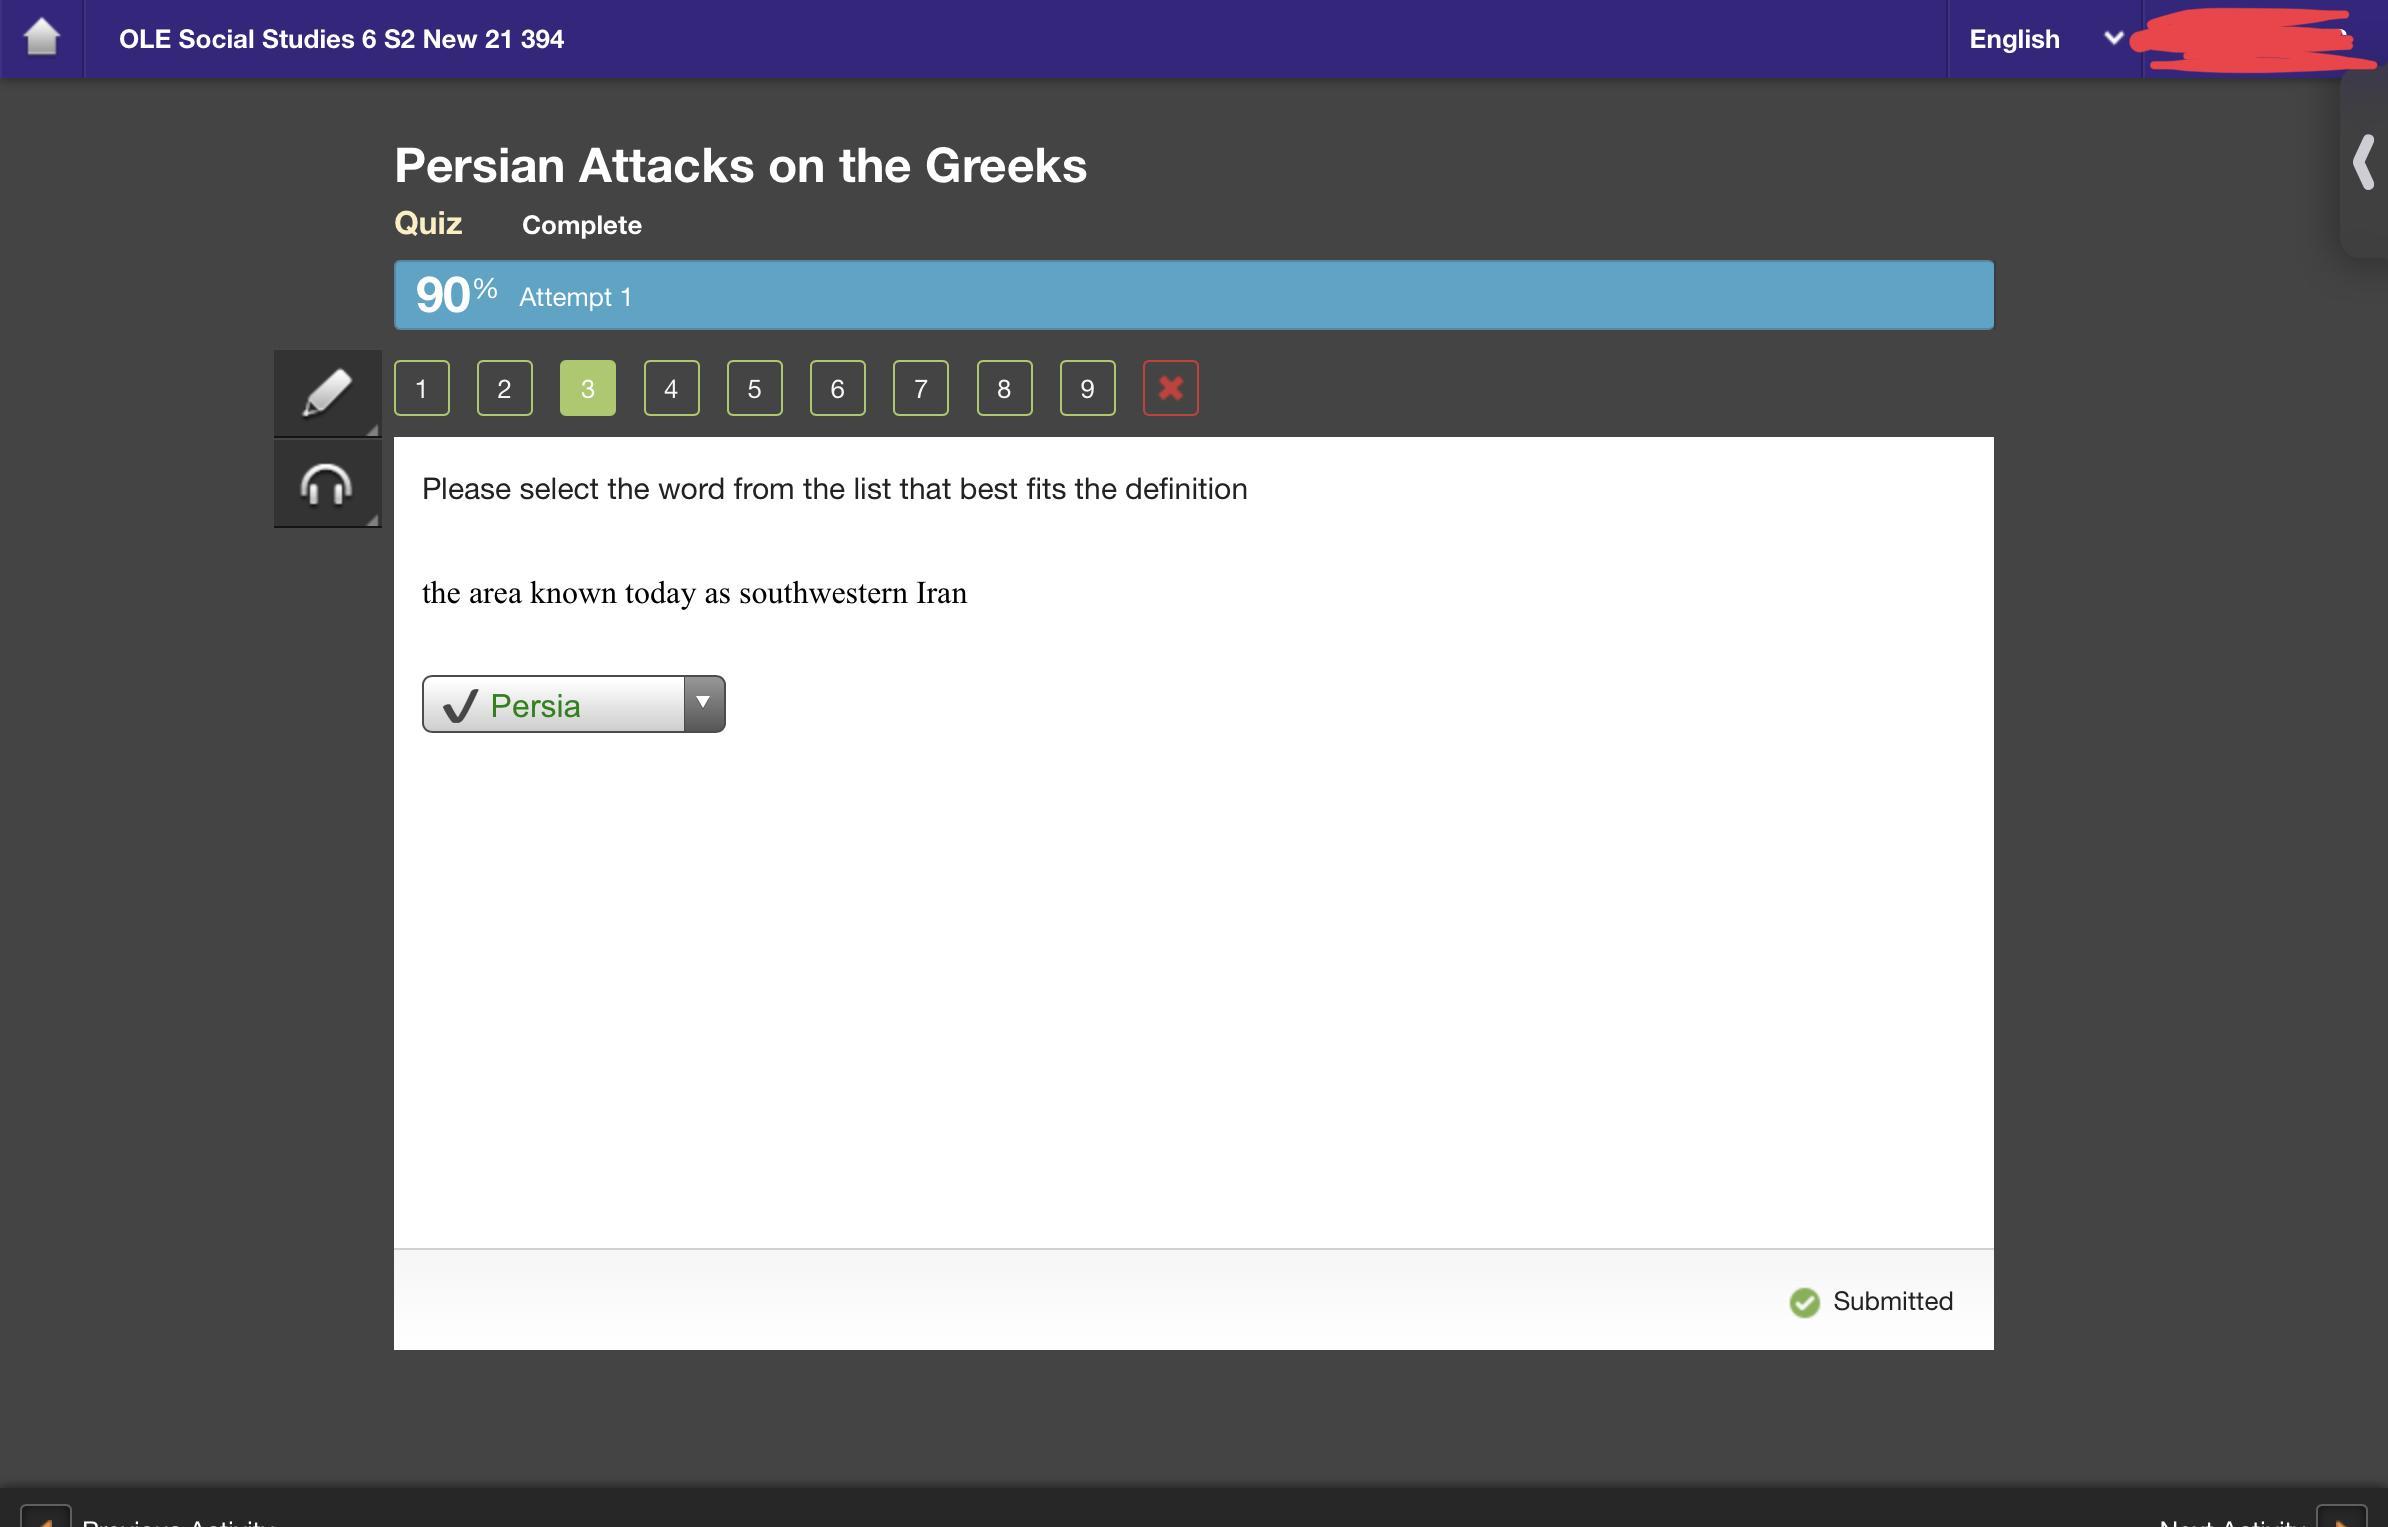Select the pencil highlighter tool

(327, 392)
